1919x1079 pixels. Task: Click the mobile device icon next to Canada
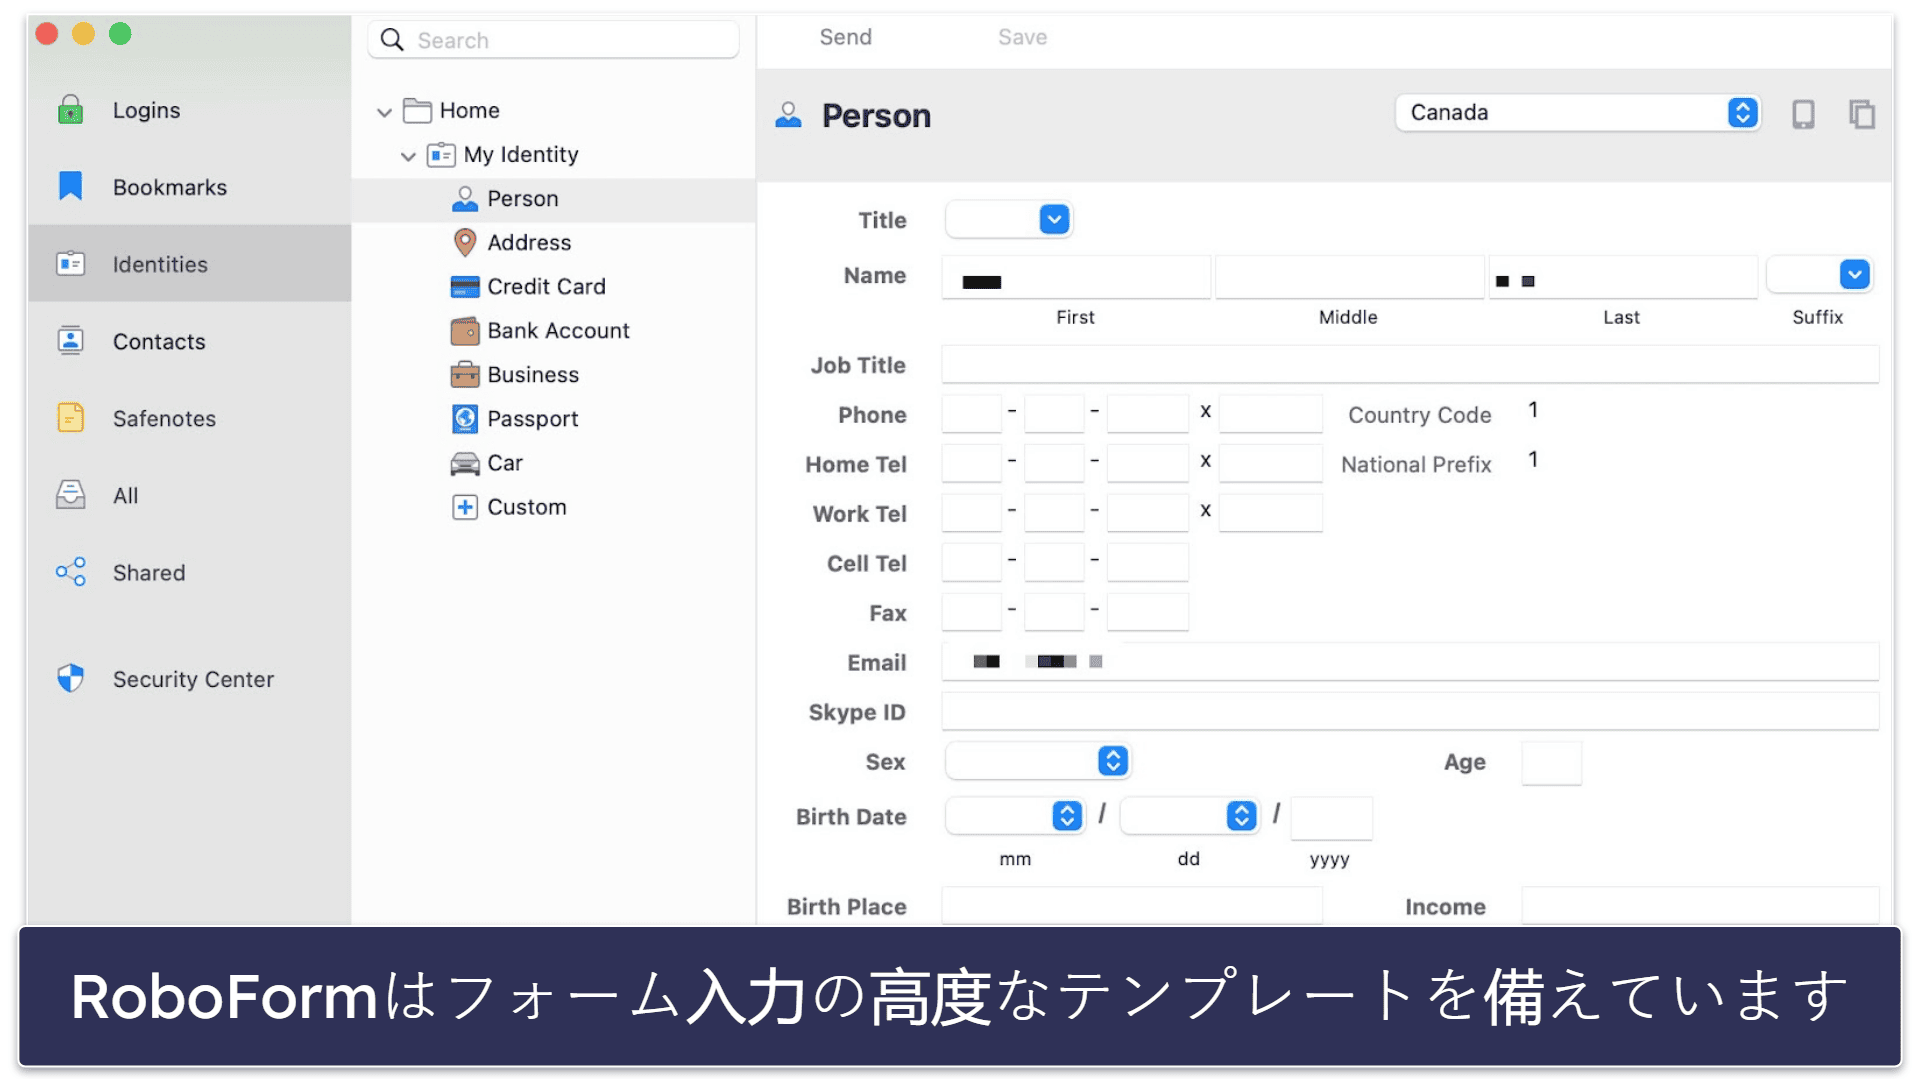(x=1803, y=114)
